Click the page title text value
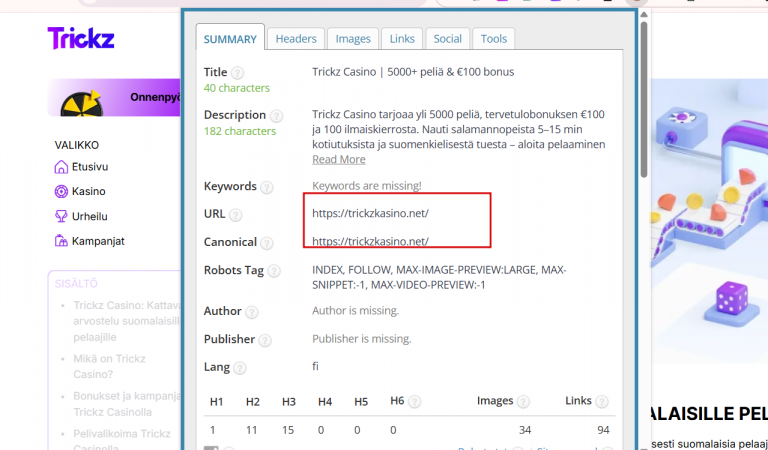Screen dimensions: 768x450 413,72
